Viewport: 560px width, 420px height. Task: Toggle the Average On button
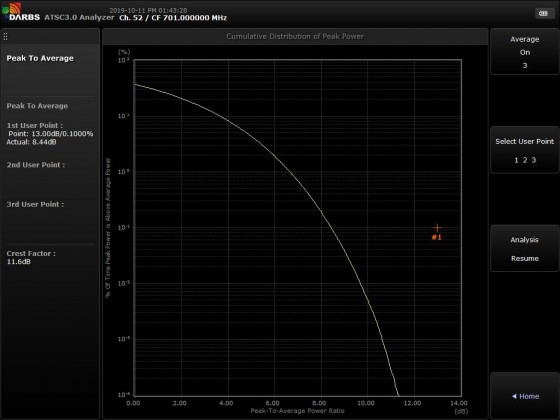(x=525, y=52)
